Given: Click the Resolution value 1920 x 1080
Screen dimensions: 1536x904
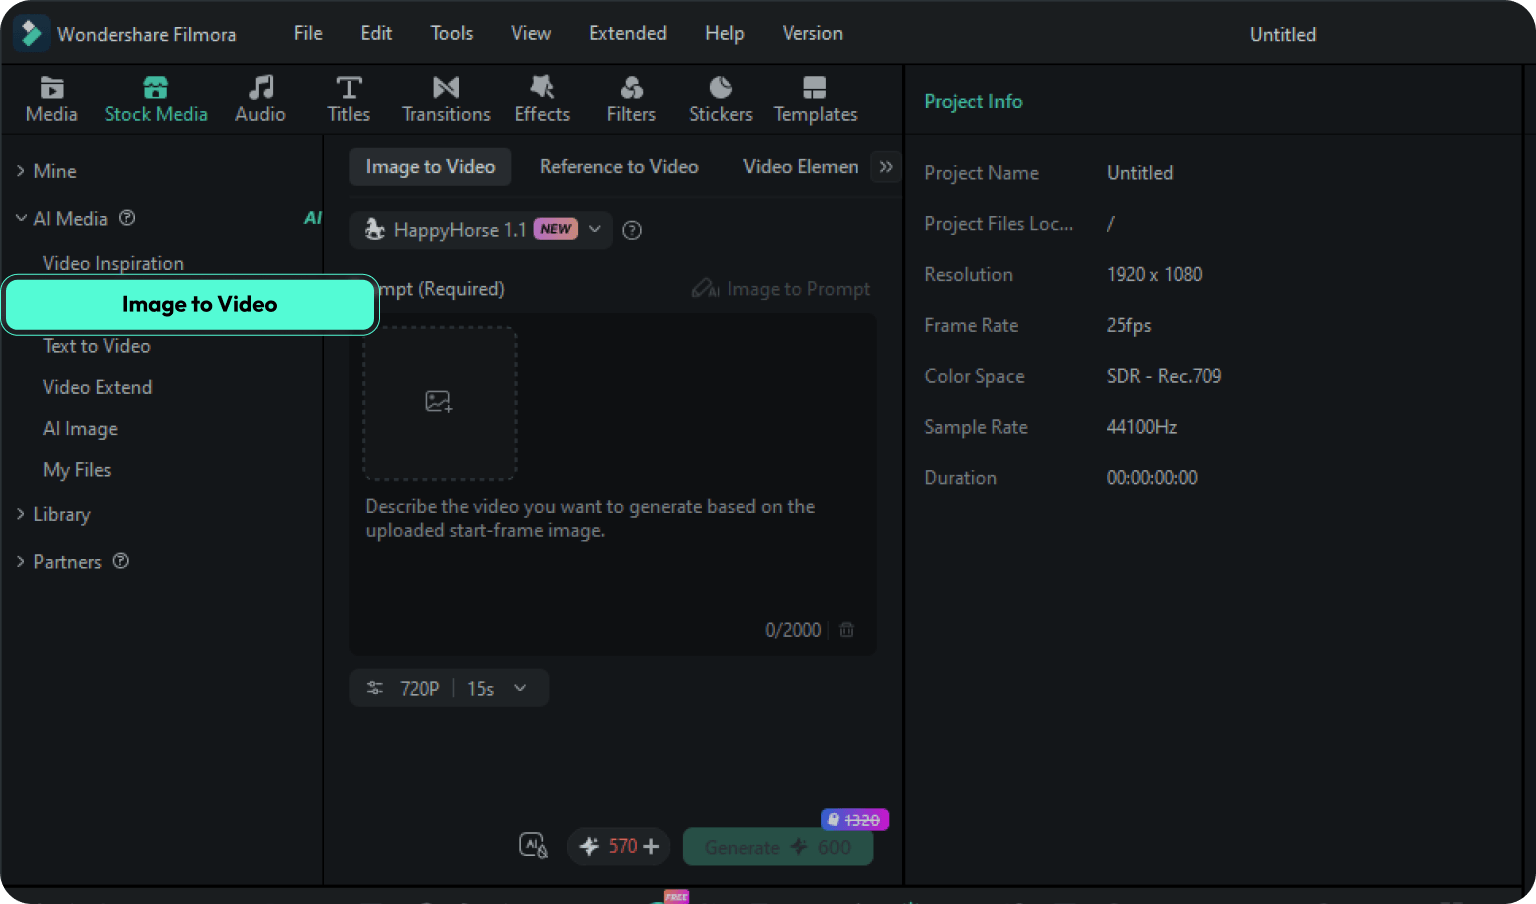Looking at the screenshot, I should (x=1154, y=274).
